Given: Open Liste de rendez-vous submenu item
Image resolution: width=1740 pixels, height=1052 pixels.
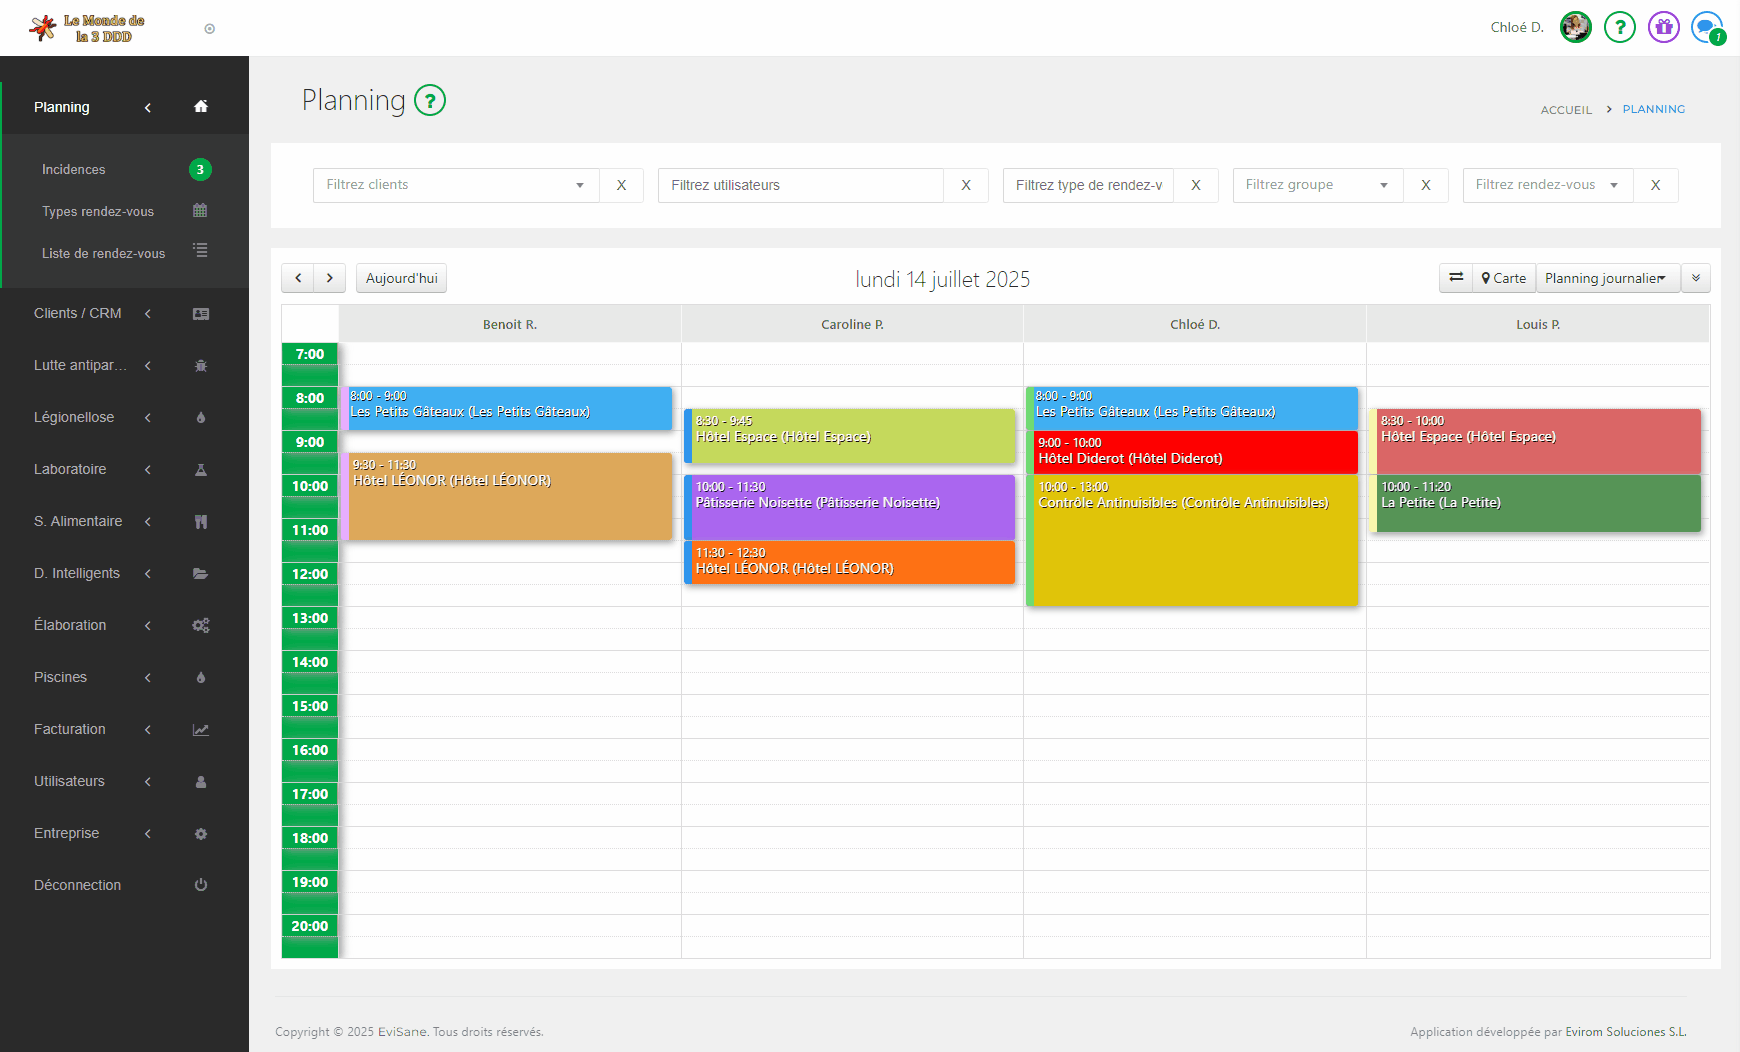Looking at the screenshot, I should pyautogui.click(x=103, y=253).
